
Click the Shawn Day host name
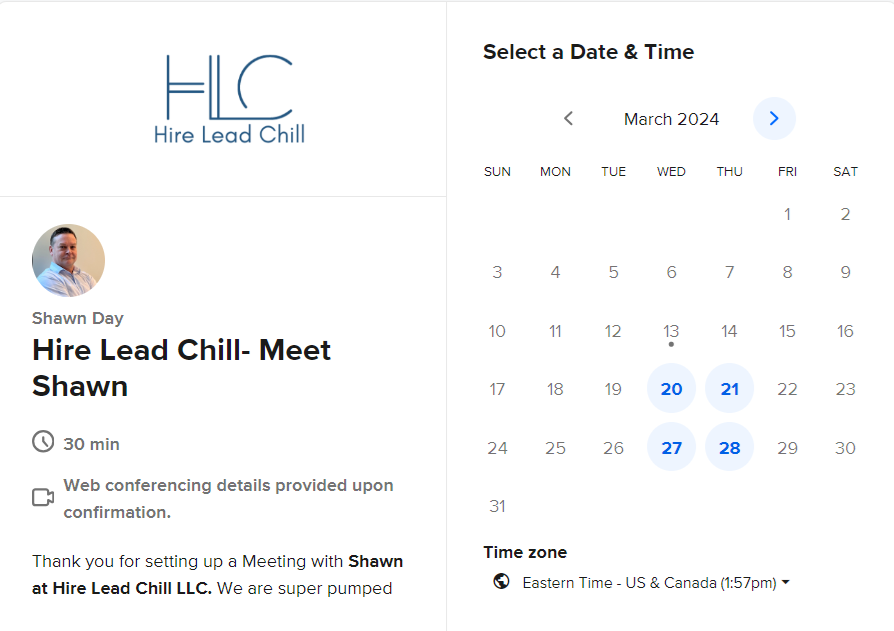click(78, 318)
